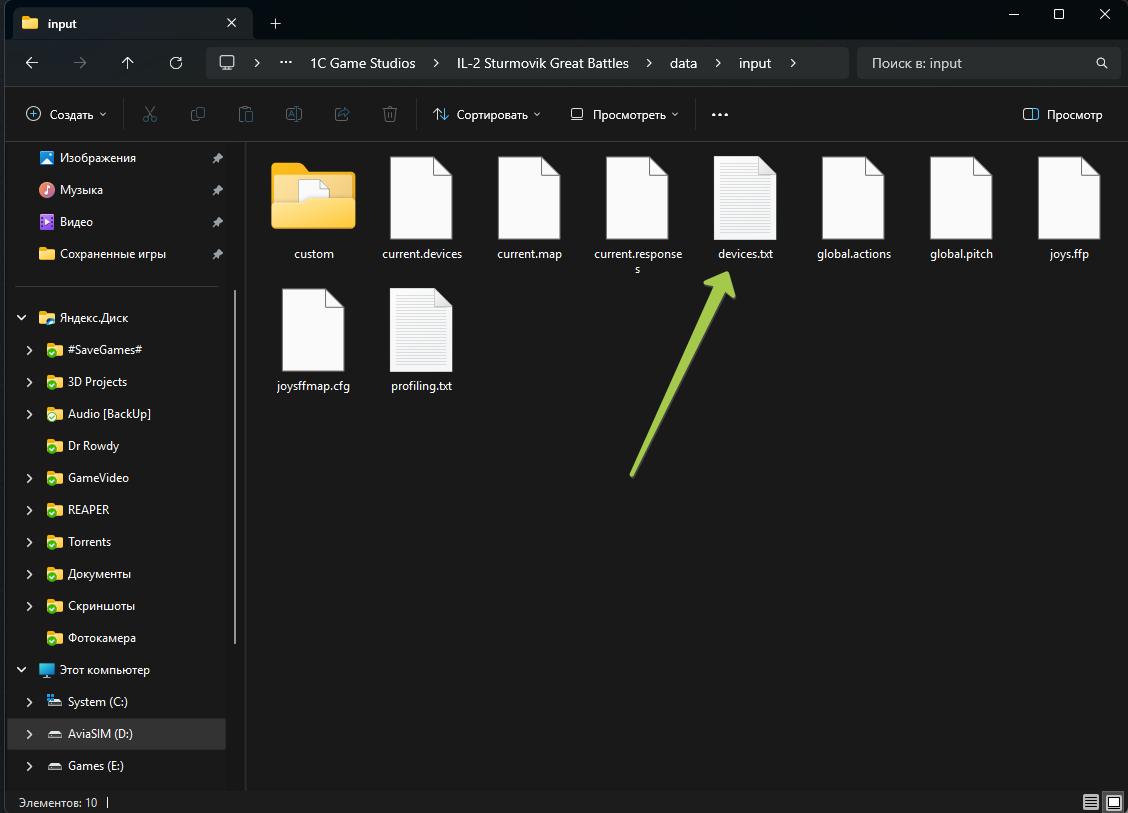Click the Создать new item button
The width and height of the screenshot is (1128, 813).
[66, 115]
